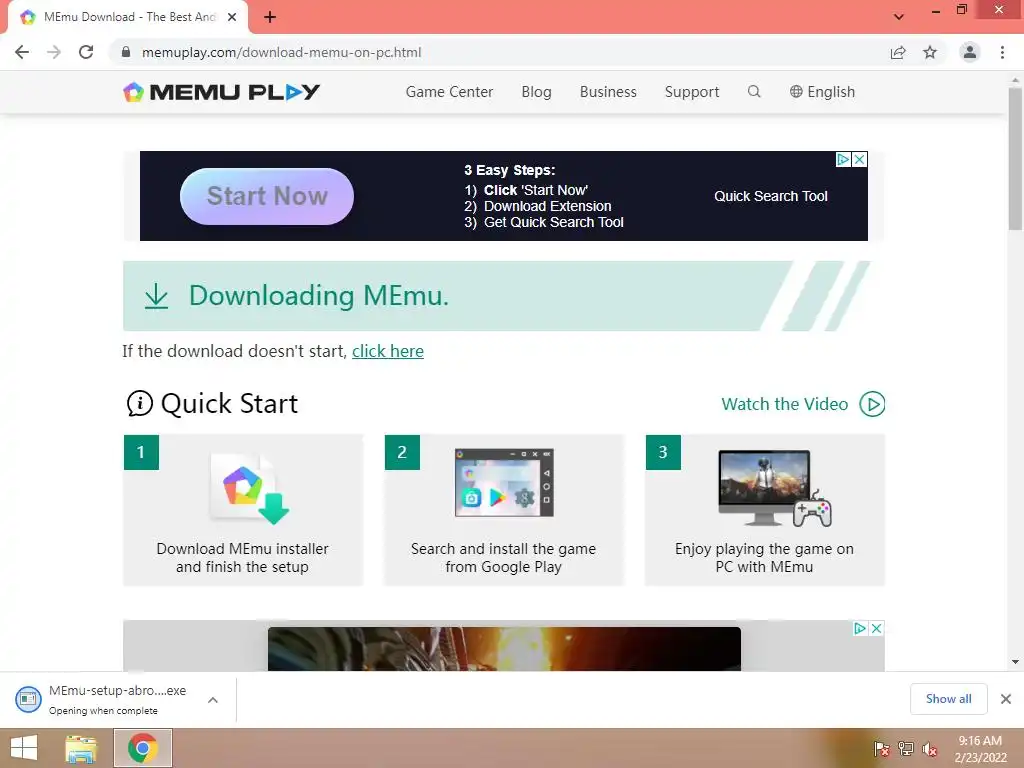Open AdChoices icon on bottom ad
The height and width of the screenshot is (768, 1024).
click(861, 628)
